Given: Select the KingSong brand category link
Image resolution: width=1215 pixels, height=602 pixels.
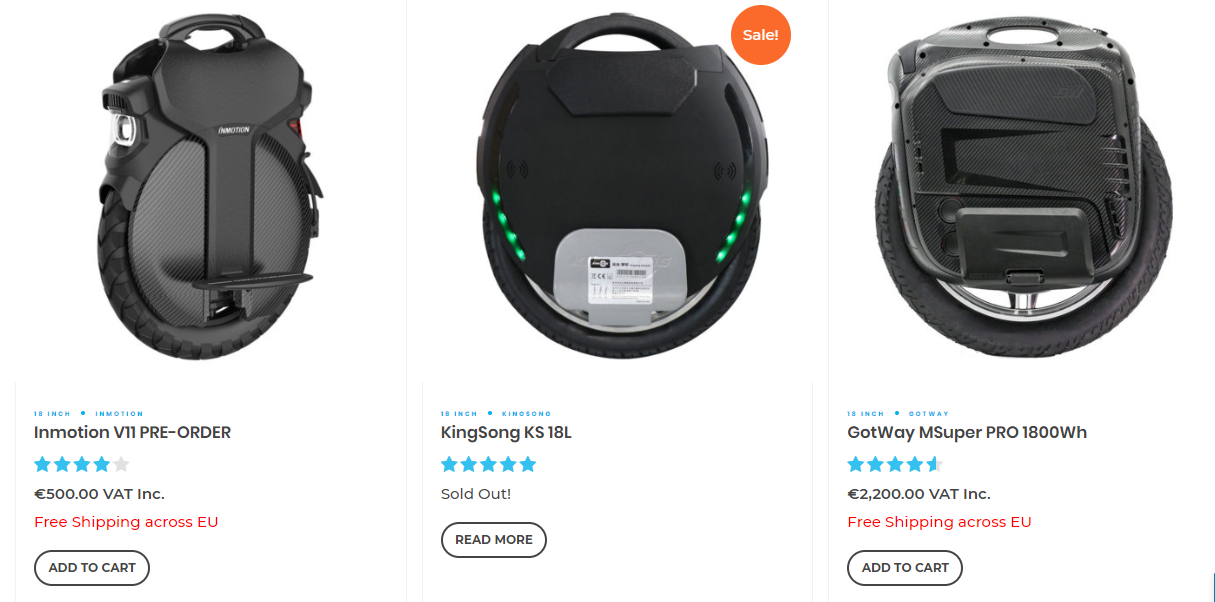Looking at the screenshot, I should point(526,414).
